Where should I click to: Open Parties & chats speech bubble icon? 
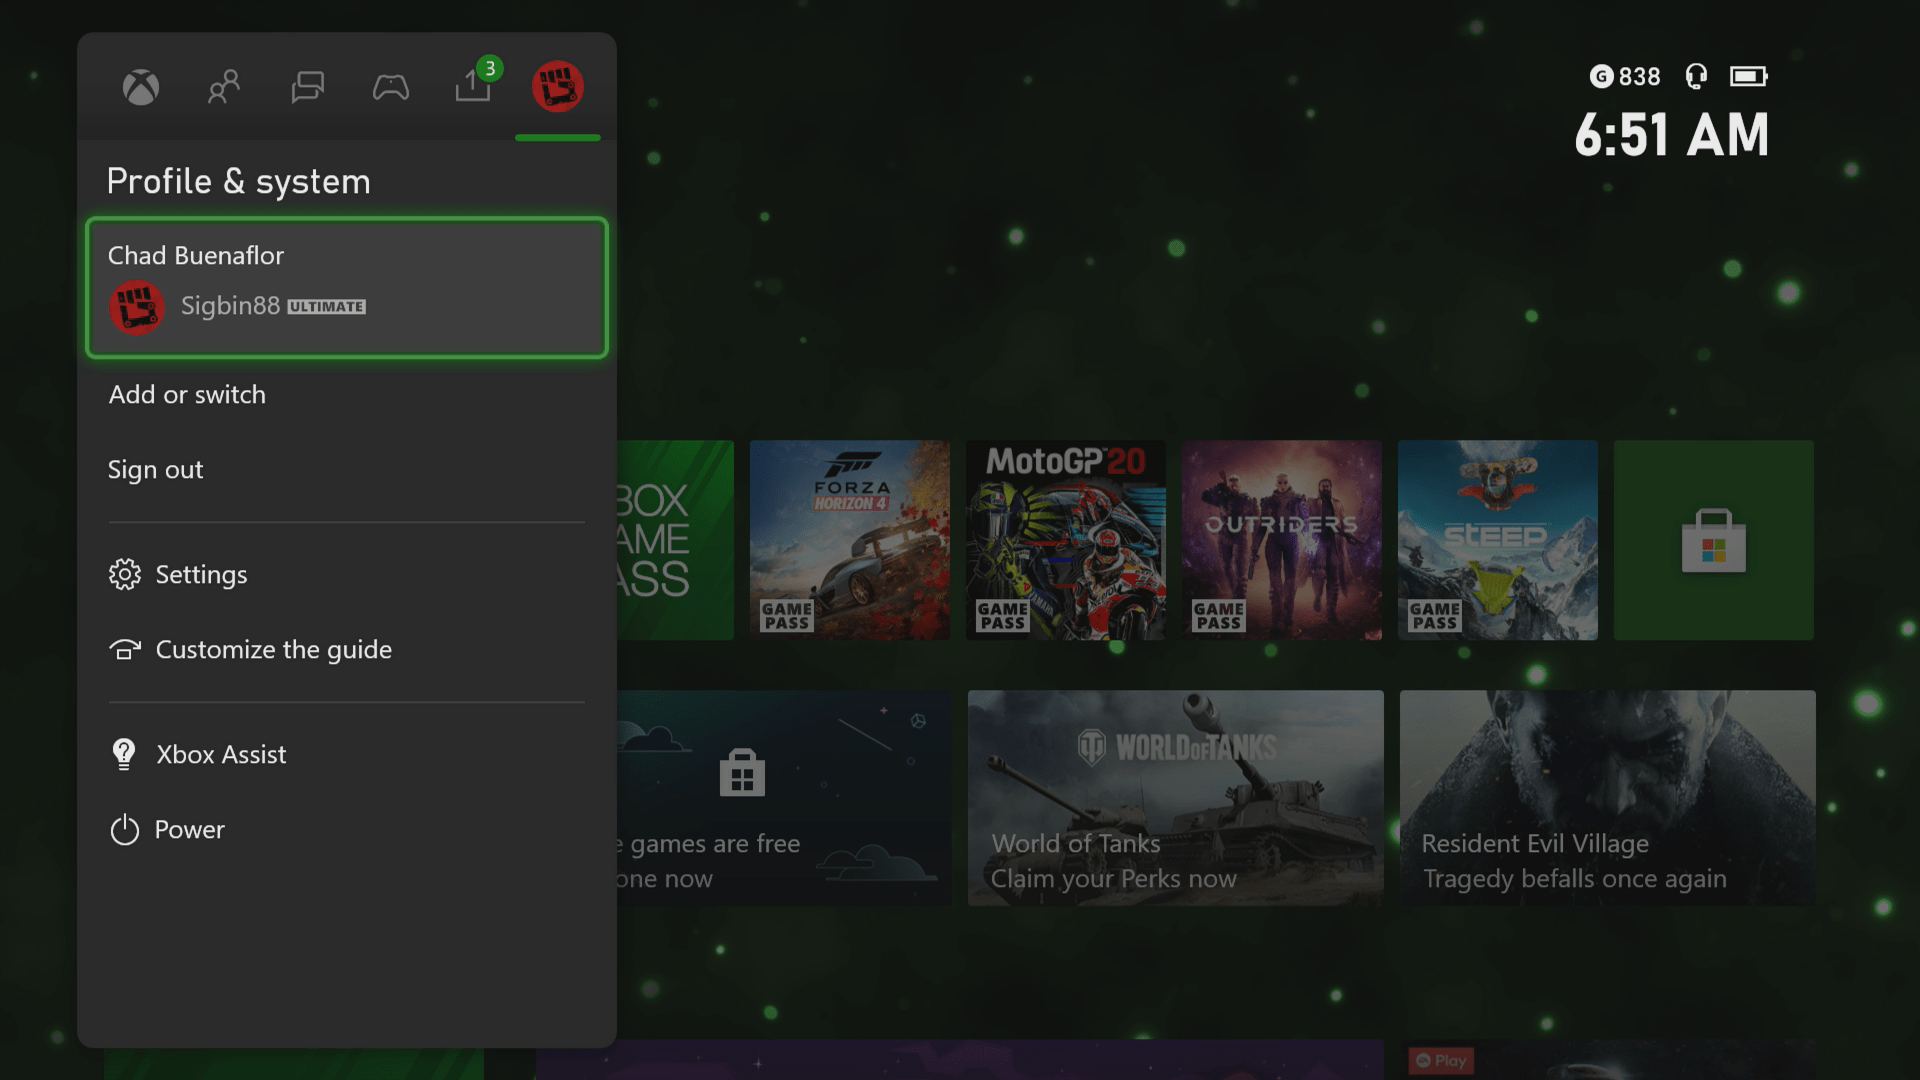(307, 87)
